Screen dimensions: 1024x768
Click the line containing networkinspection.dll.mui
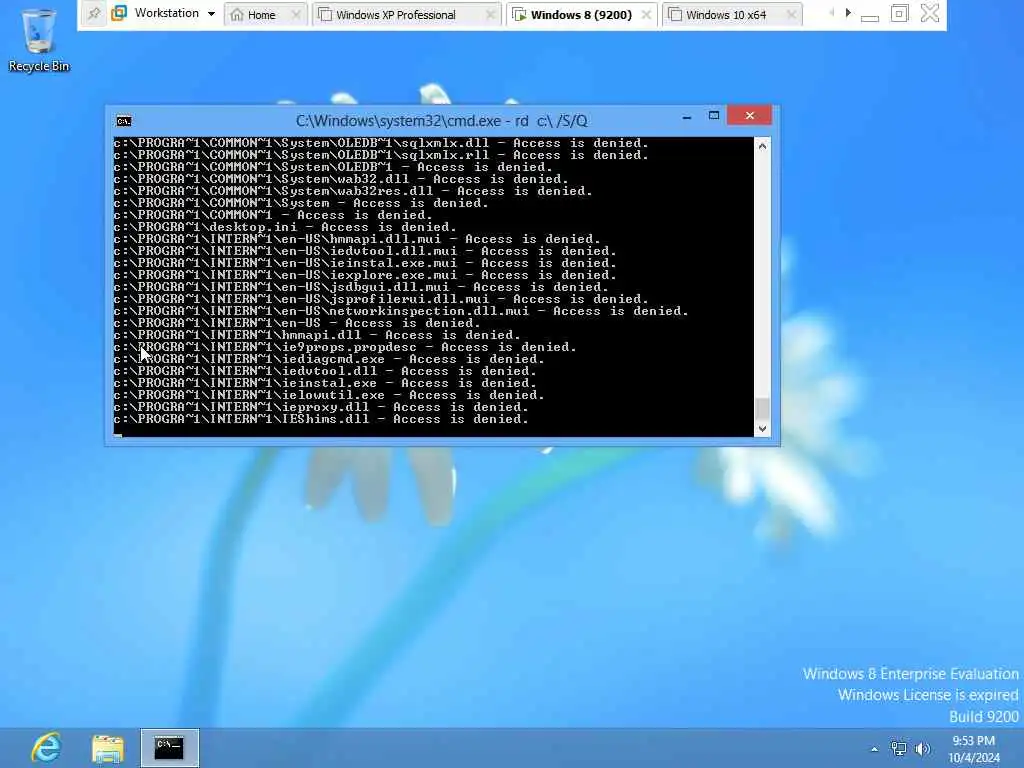click(x=401, y=311)
